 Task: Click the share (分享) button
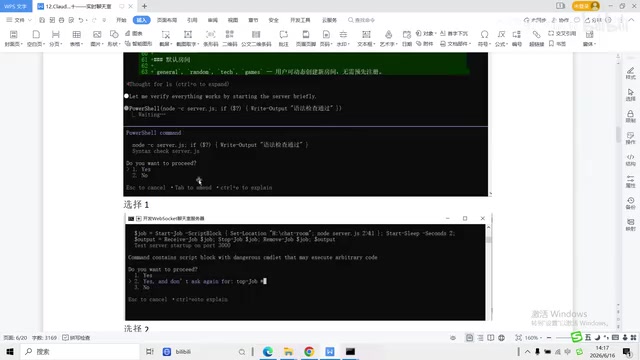click(x=593, y=20)
